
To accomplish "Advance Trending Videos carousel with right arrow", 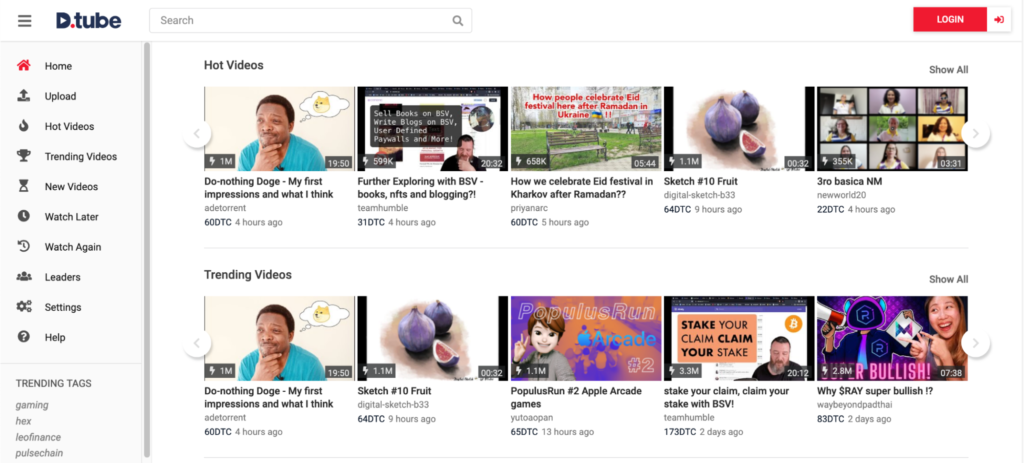I will pyautogui.click(x=975, y=344).
